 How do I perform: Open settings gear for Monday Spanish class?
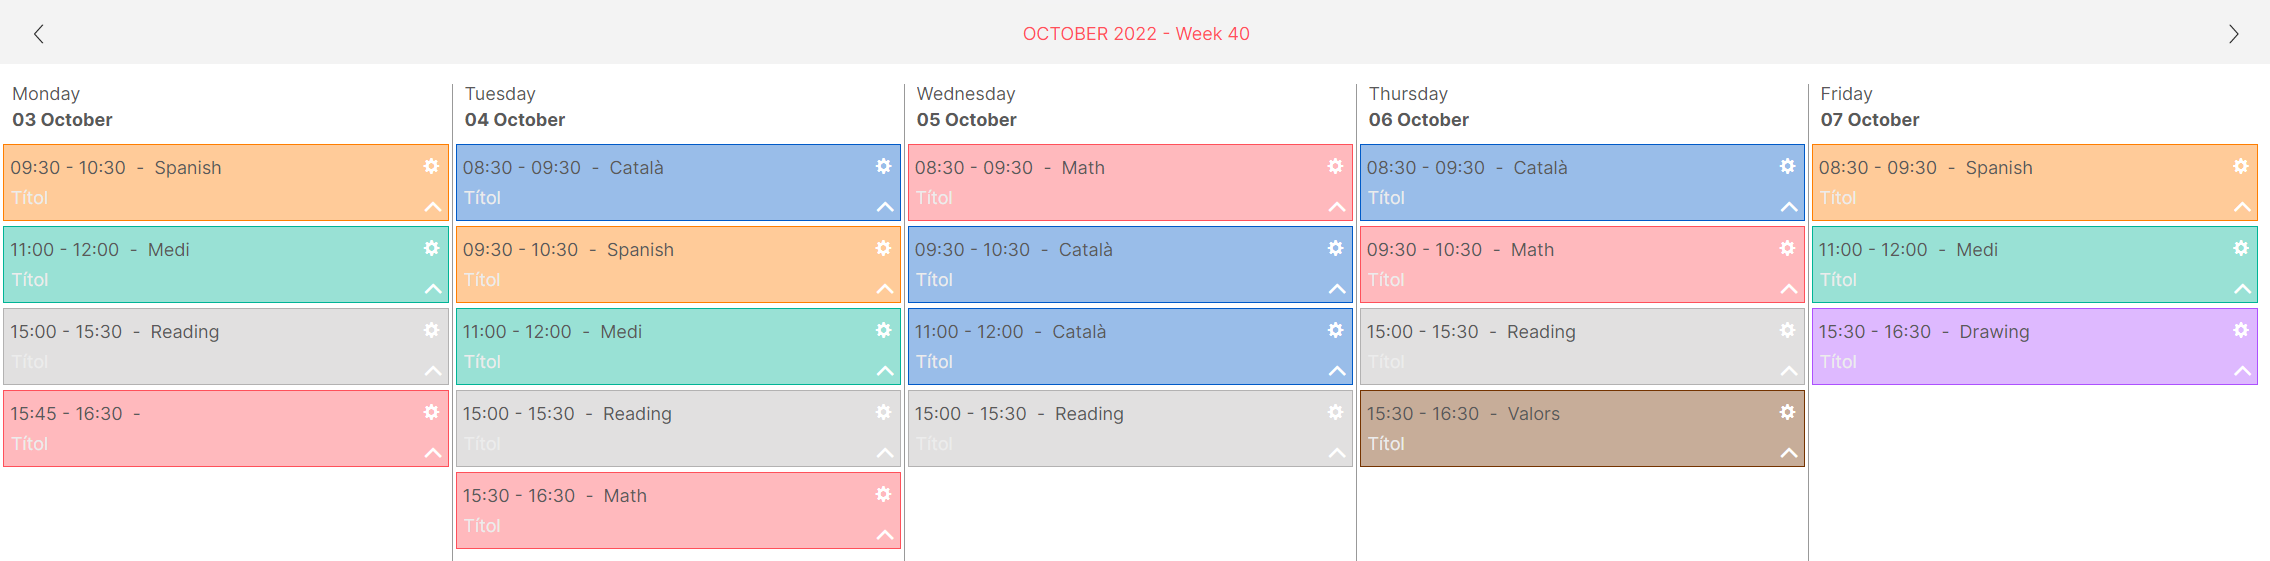(431, 166)
